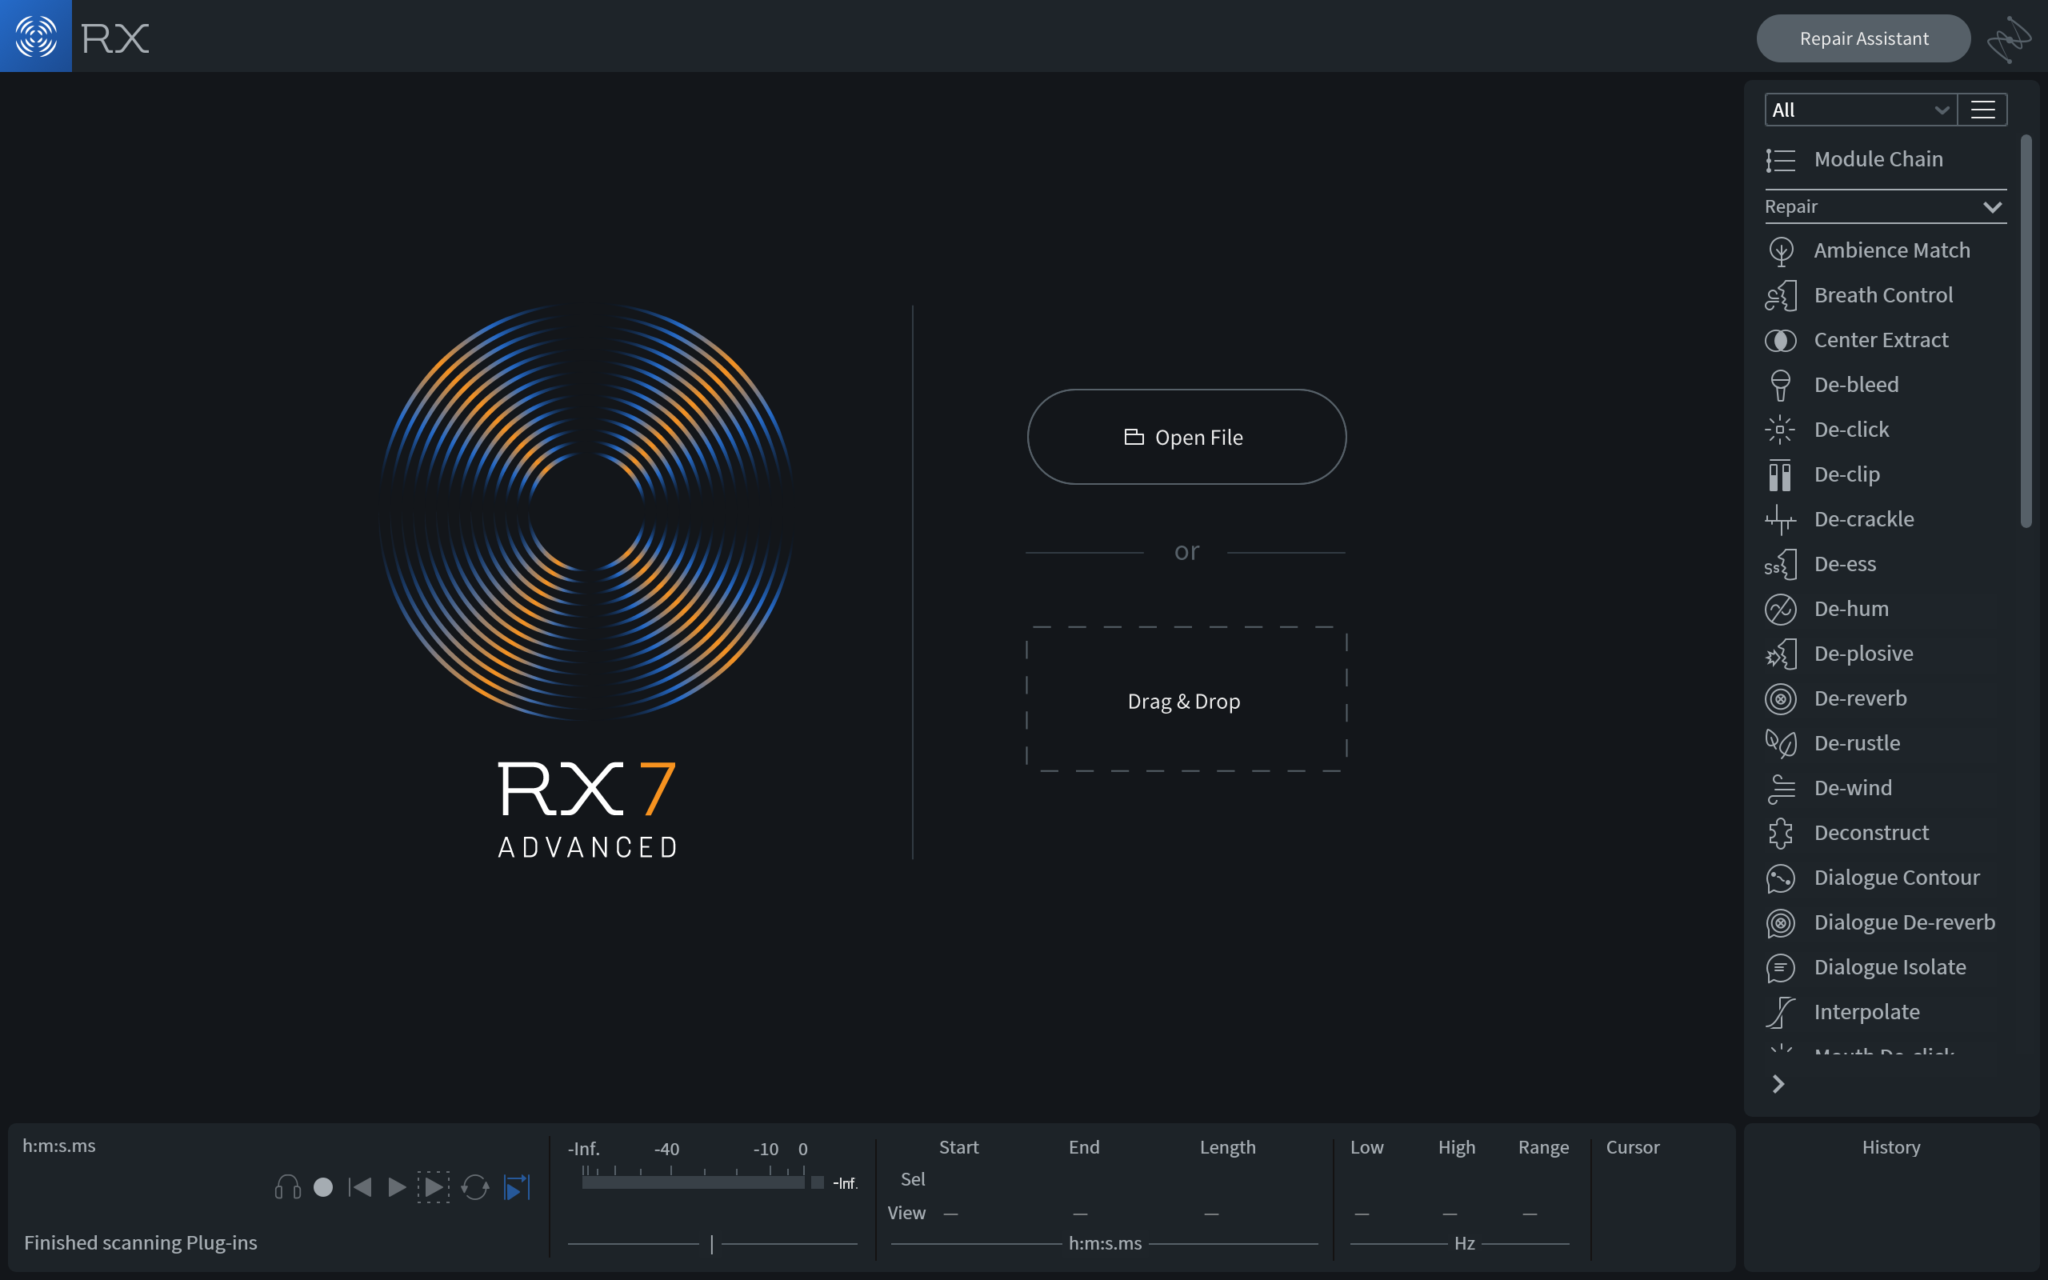Toggle play selection only mode
This screenshot has height=1280, width=2048.
(433, 1187)
